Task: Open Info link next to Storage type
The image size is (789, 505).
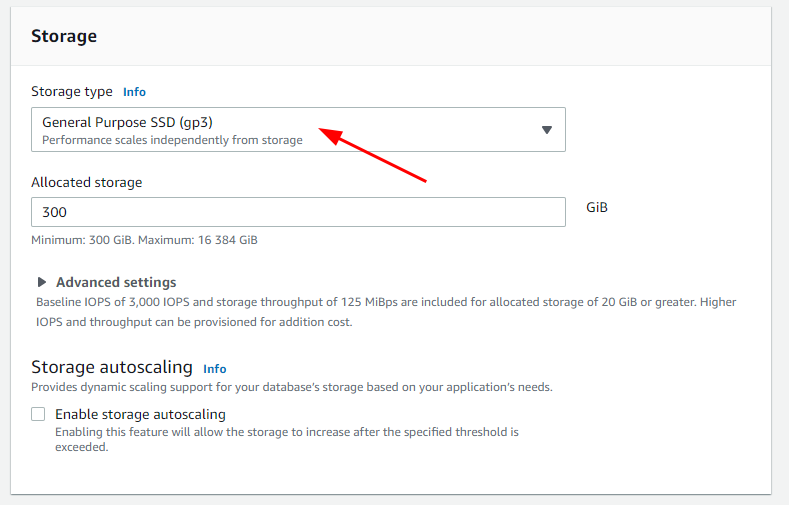Action: coord(134,92)
